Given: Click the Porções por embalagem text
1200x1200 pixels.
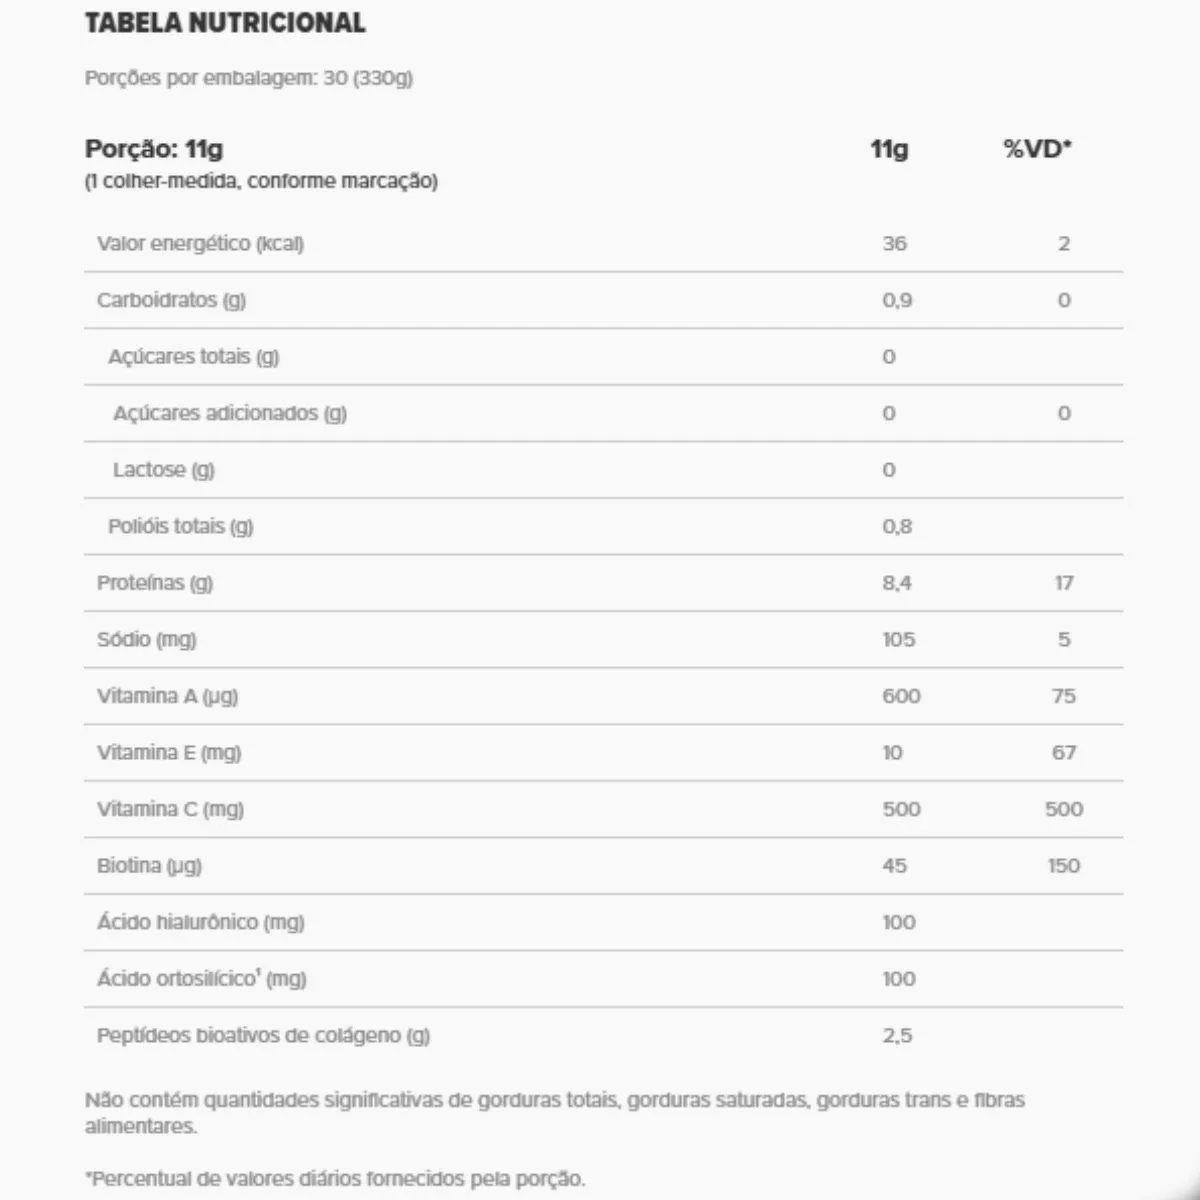Looking at the screenshot, I should coord(248,78).
